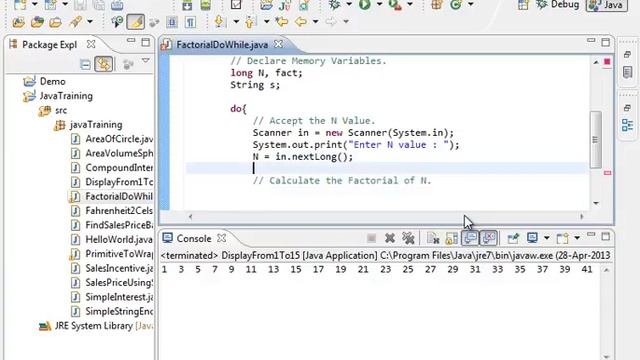The height and width of the screenshot is (360, 640).
Task: Click the New Java Package icon
Action: click(437, 5)
